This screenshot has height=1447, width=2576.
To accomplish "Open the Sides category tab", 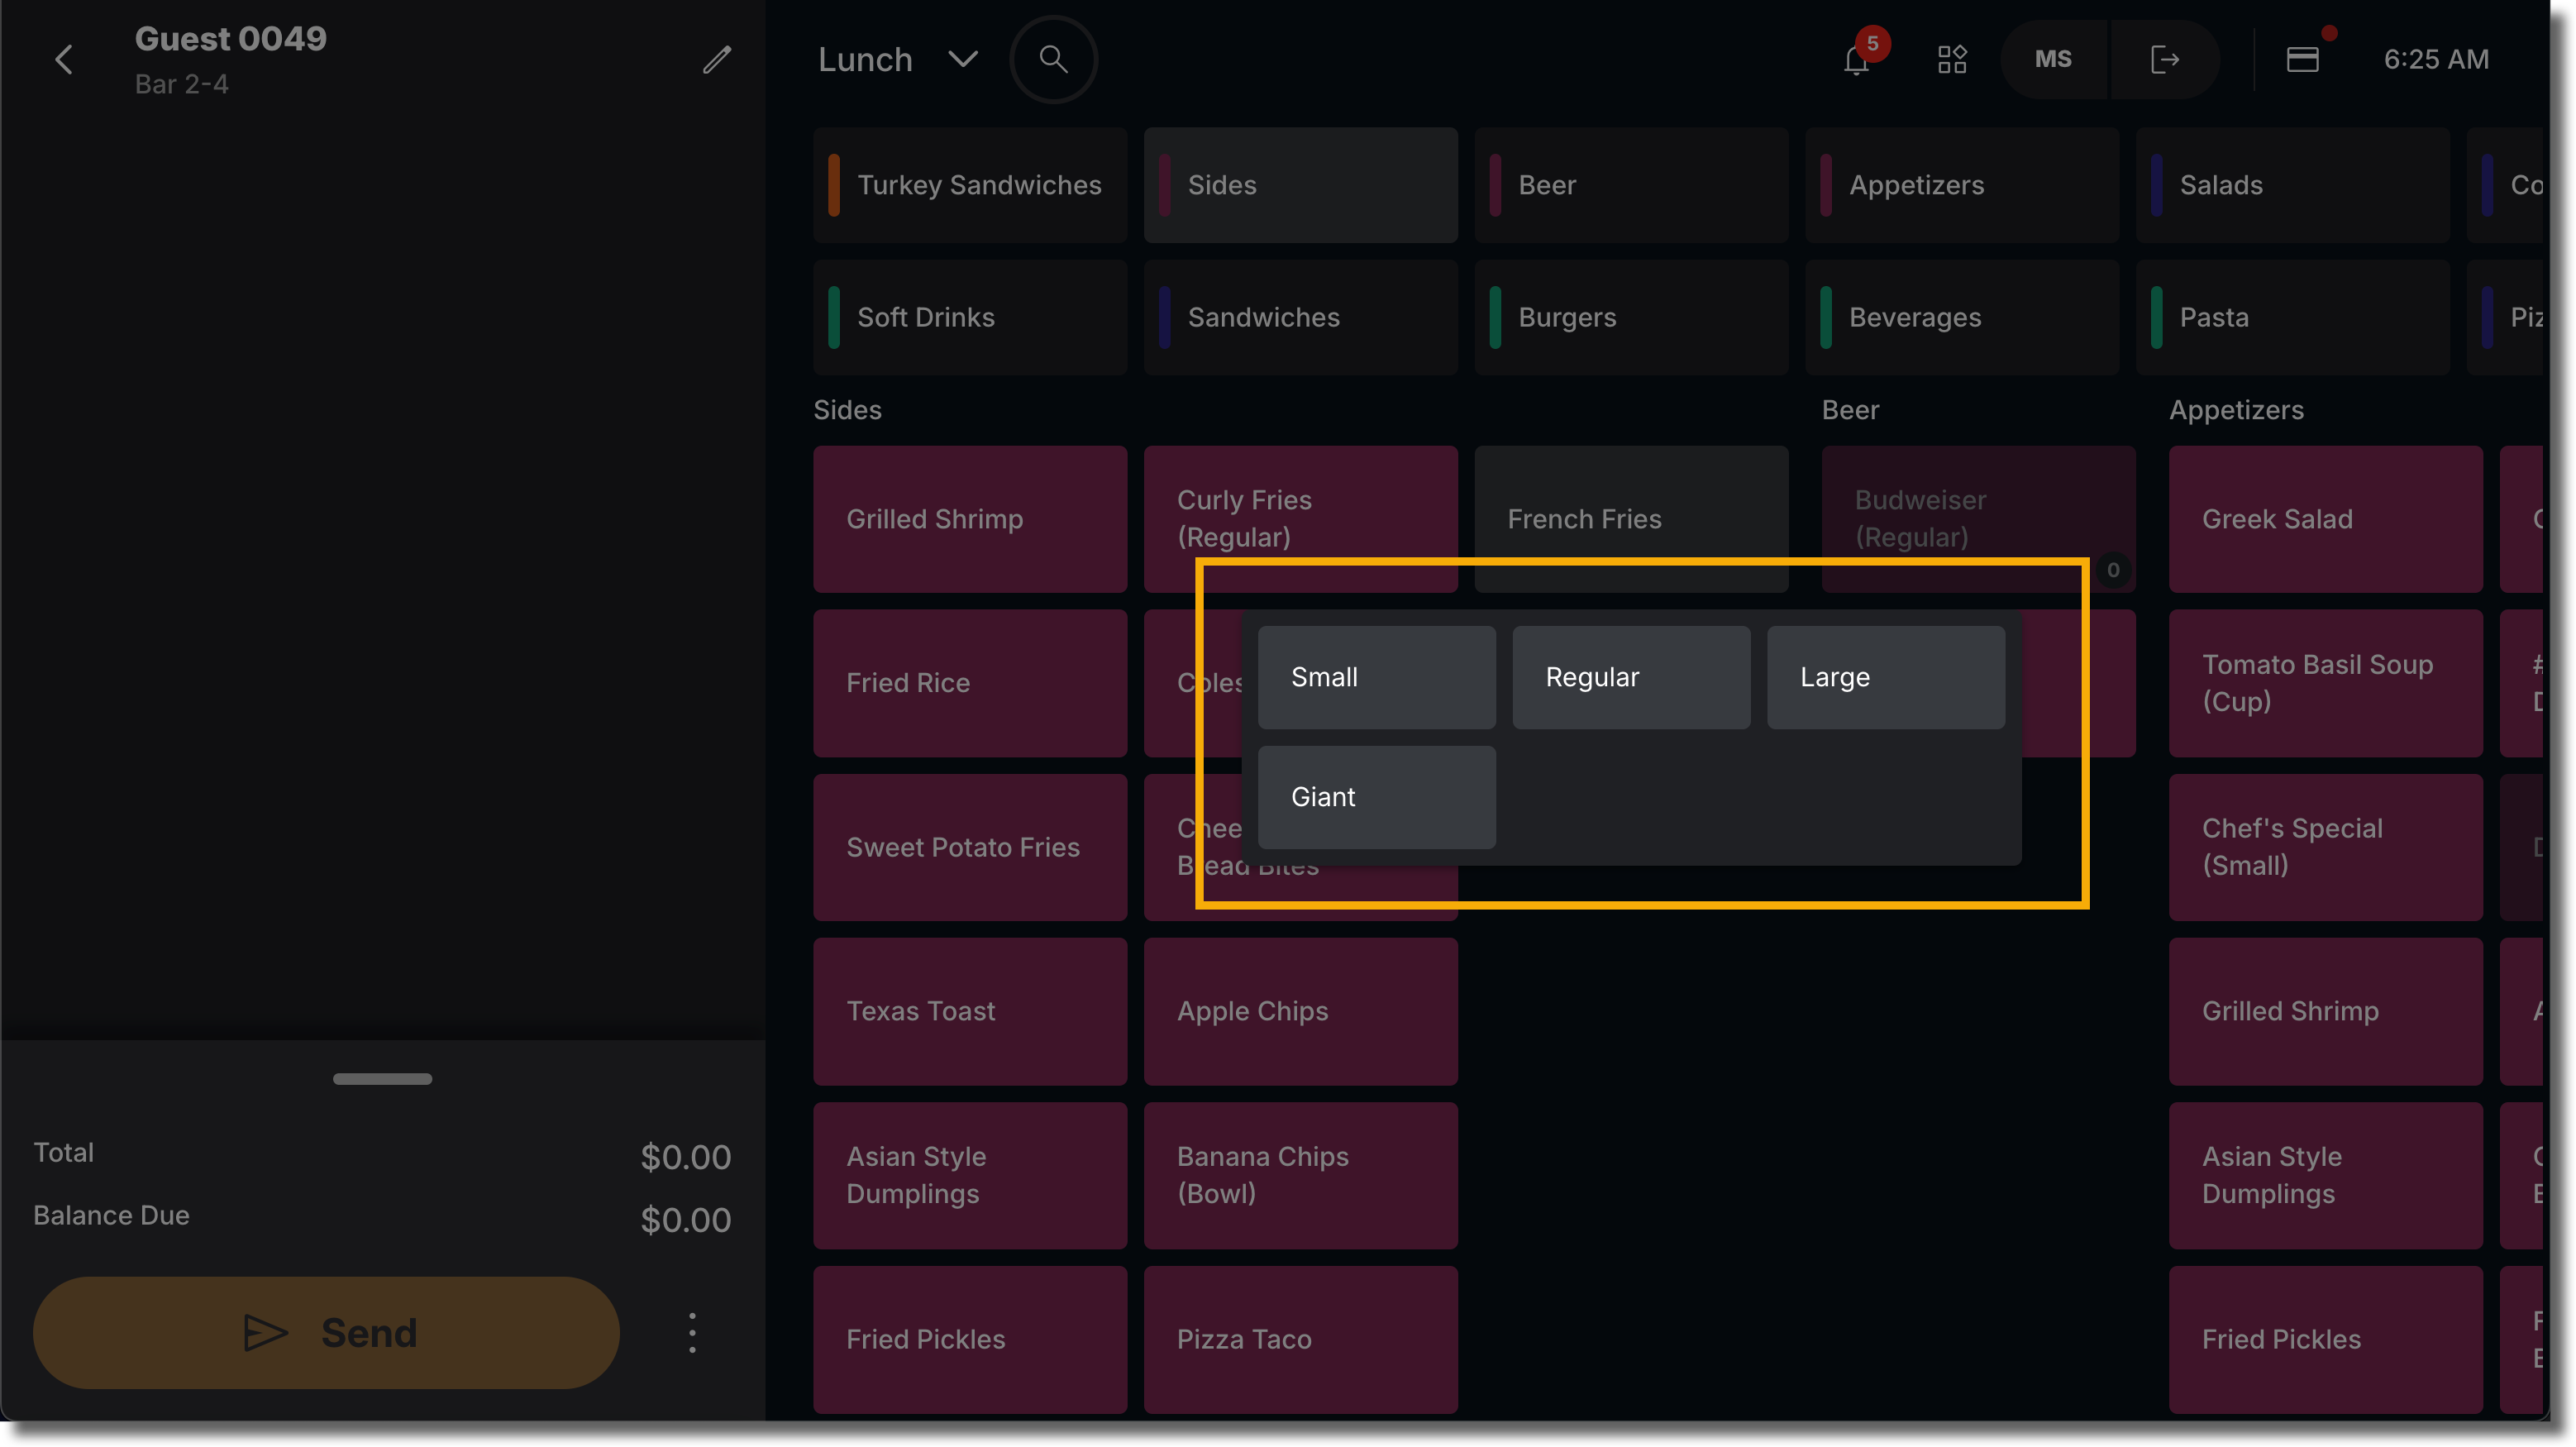I will [x=1300, y=185].
